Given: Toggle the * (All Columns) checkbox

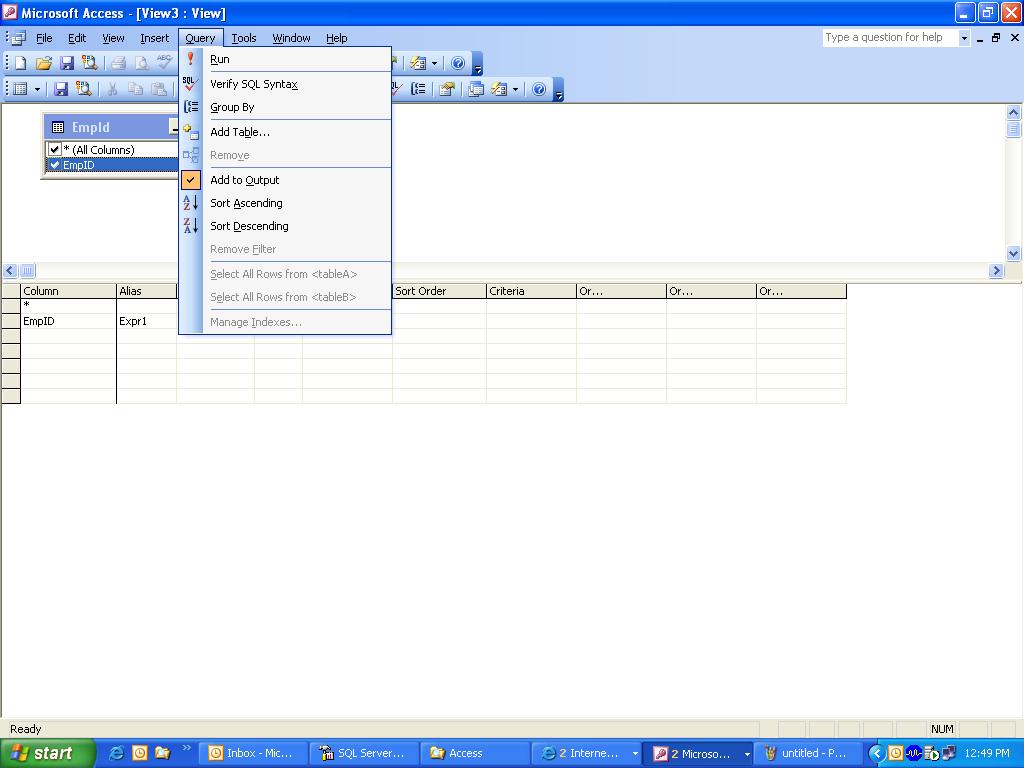Looking at the screenshot, I should click(x=55, y=150).
